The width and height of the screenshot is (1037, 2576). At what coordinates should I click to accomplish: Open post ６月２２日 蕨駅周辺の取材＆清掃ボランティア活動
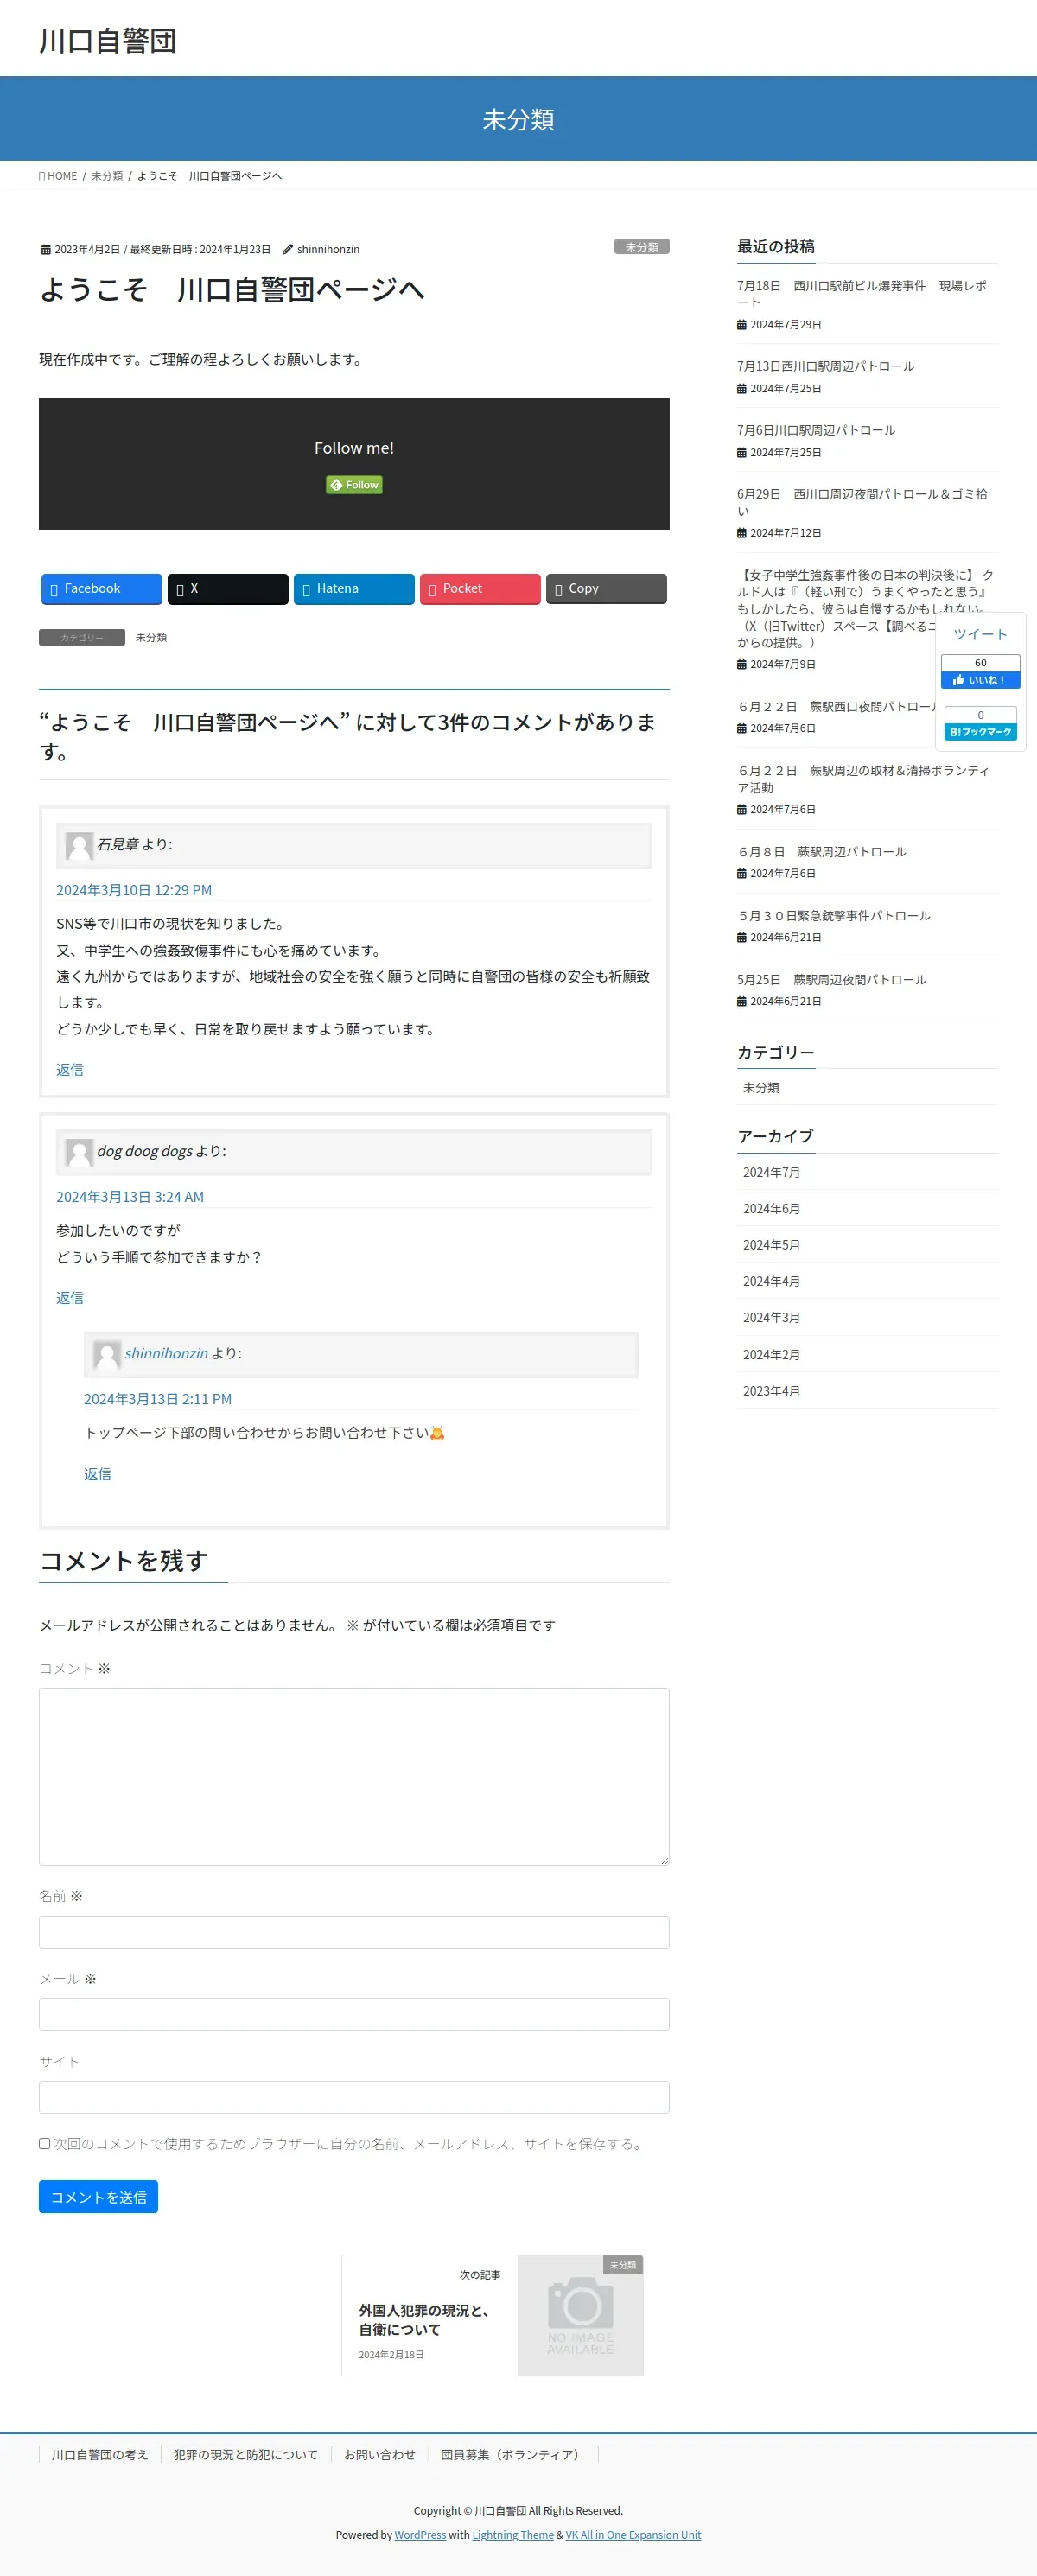coord(863,779)
